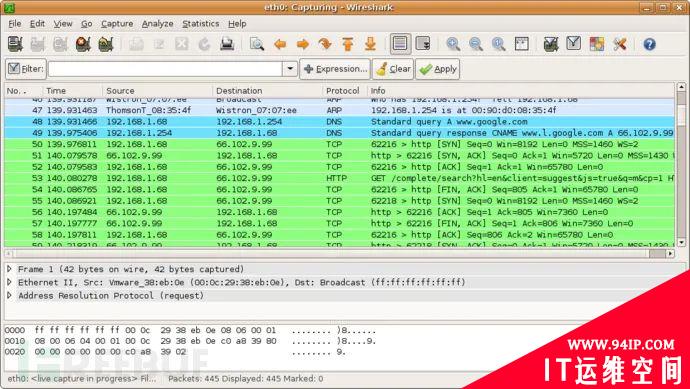Open the Help menu
The width and height of the screenshot is (690, 389).
pyautogui.click(x=237, y=24)
